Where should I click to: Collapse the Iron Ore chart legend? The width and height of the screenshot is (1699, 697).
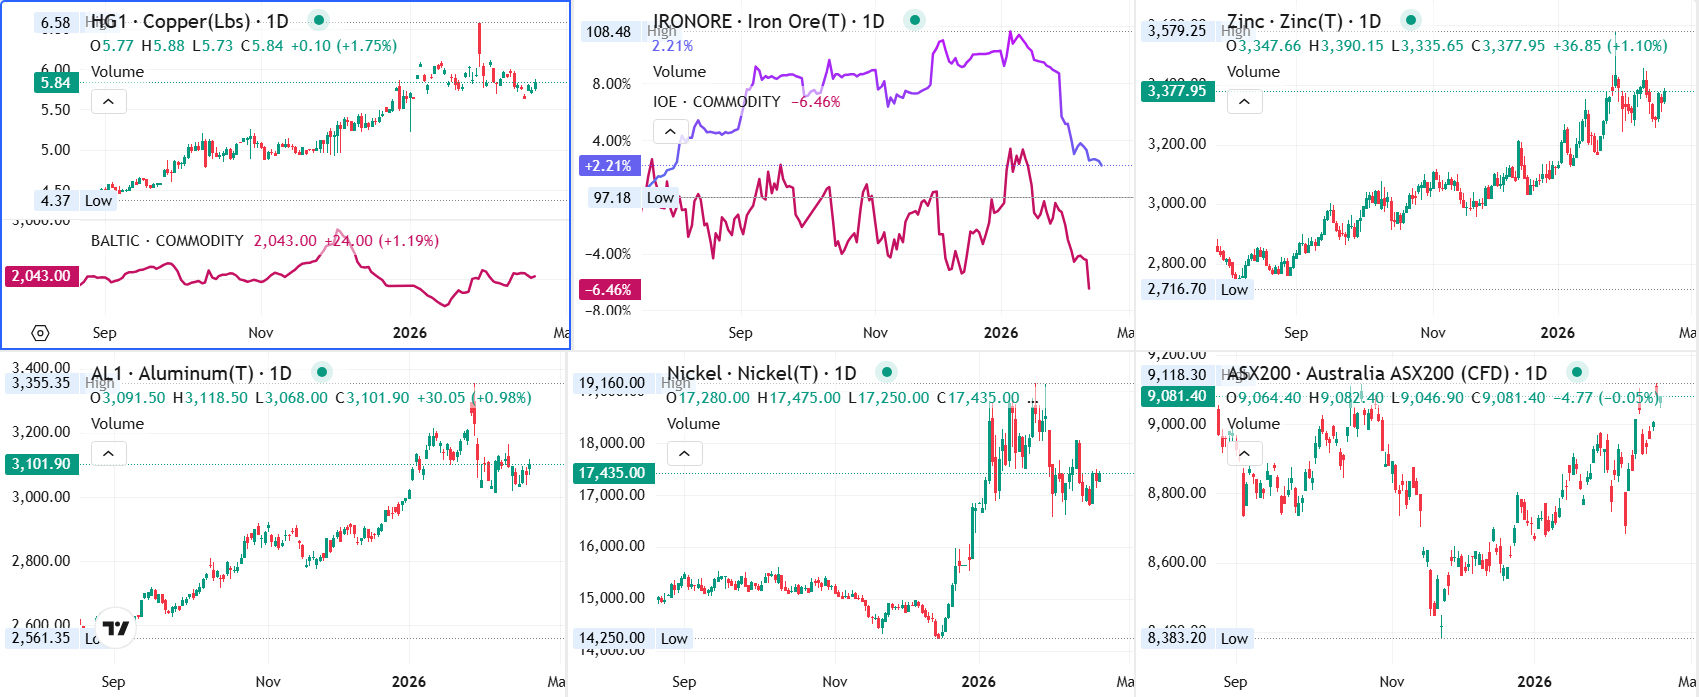click(670, 131)
